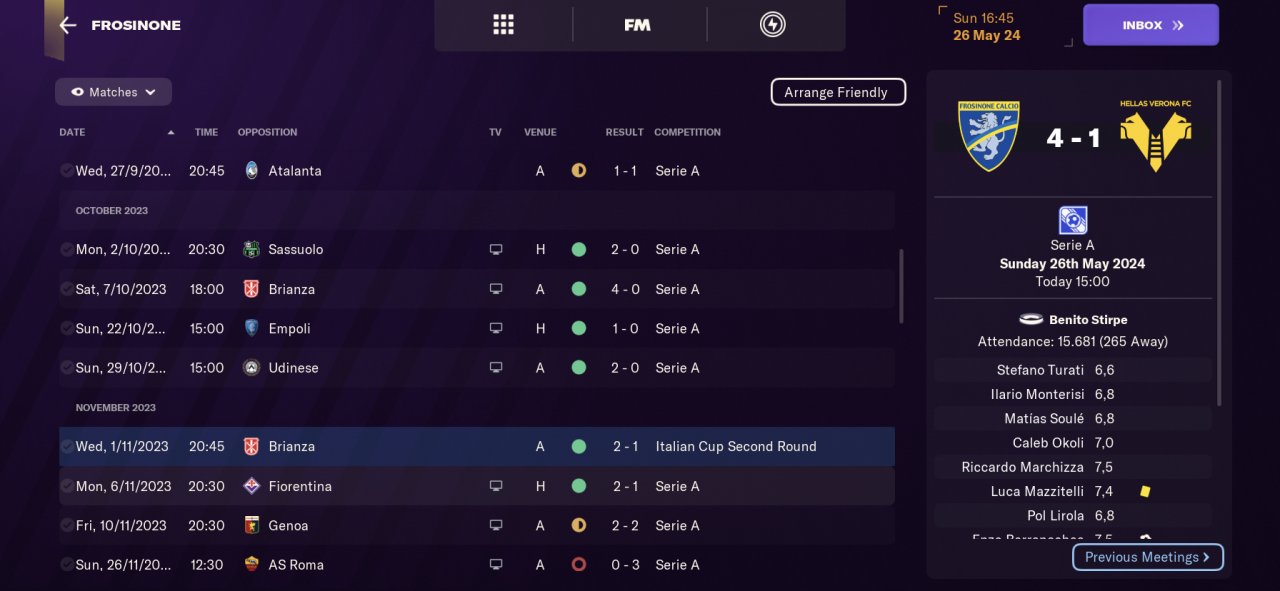Click the back arrow next to Frosinone
The width and height of the screenshot is (1280, 591).
[x=68, y=25]
